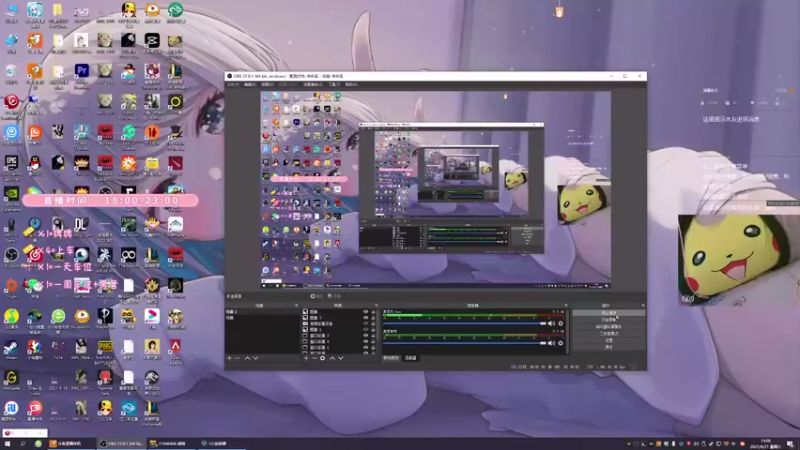Click the first mixer channel's blue volume slider
This screenshot has width=800, height=450.
pyautogui.click(x=464, y=323)
